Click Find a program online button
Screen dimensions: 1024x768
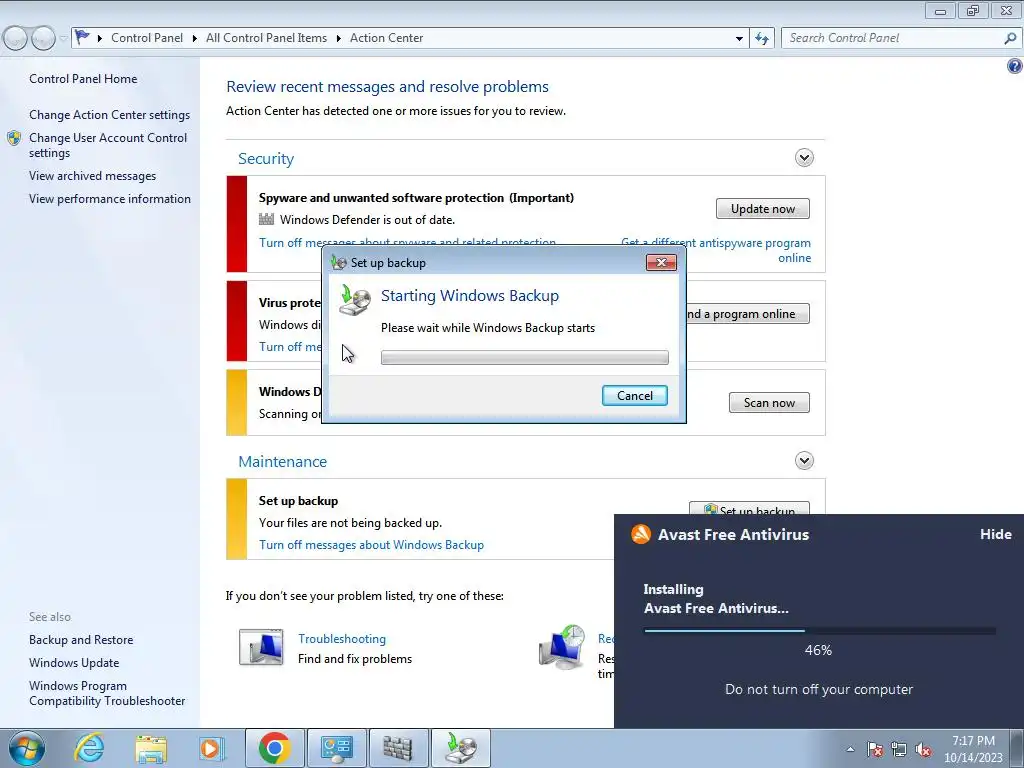tap(748, 313)
